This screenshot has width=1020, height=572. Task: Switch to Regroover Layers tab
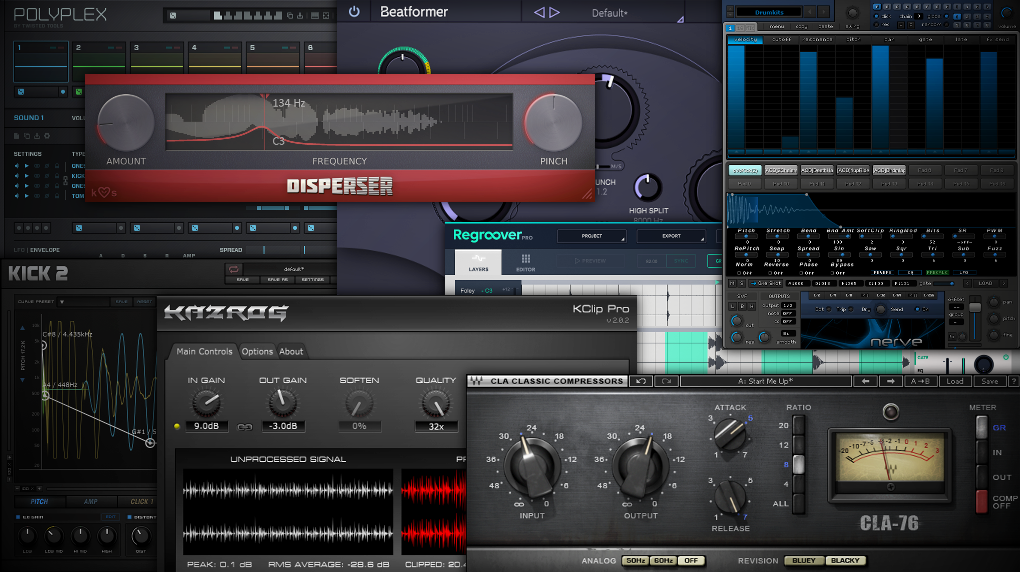coord(478,262)
